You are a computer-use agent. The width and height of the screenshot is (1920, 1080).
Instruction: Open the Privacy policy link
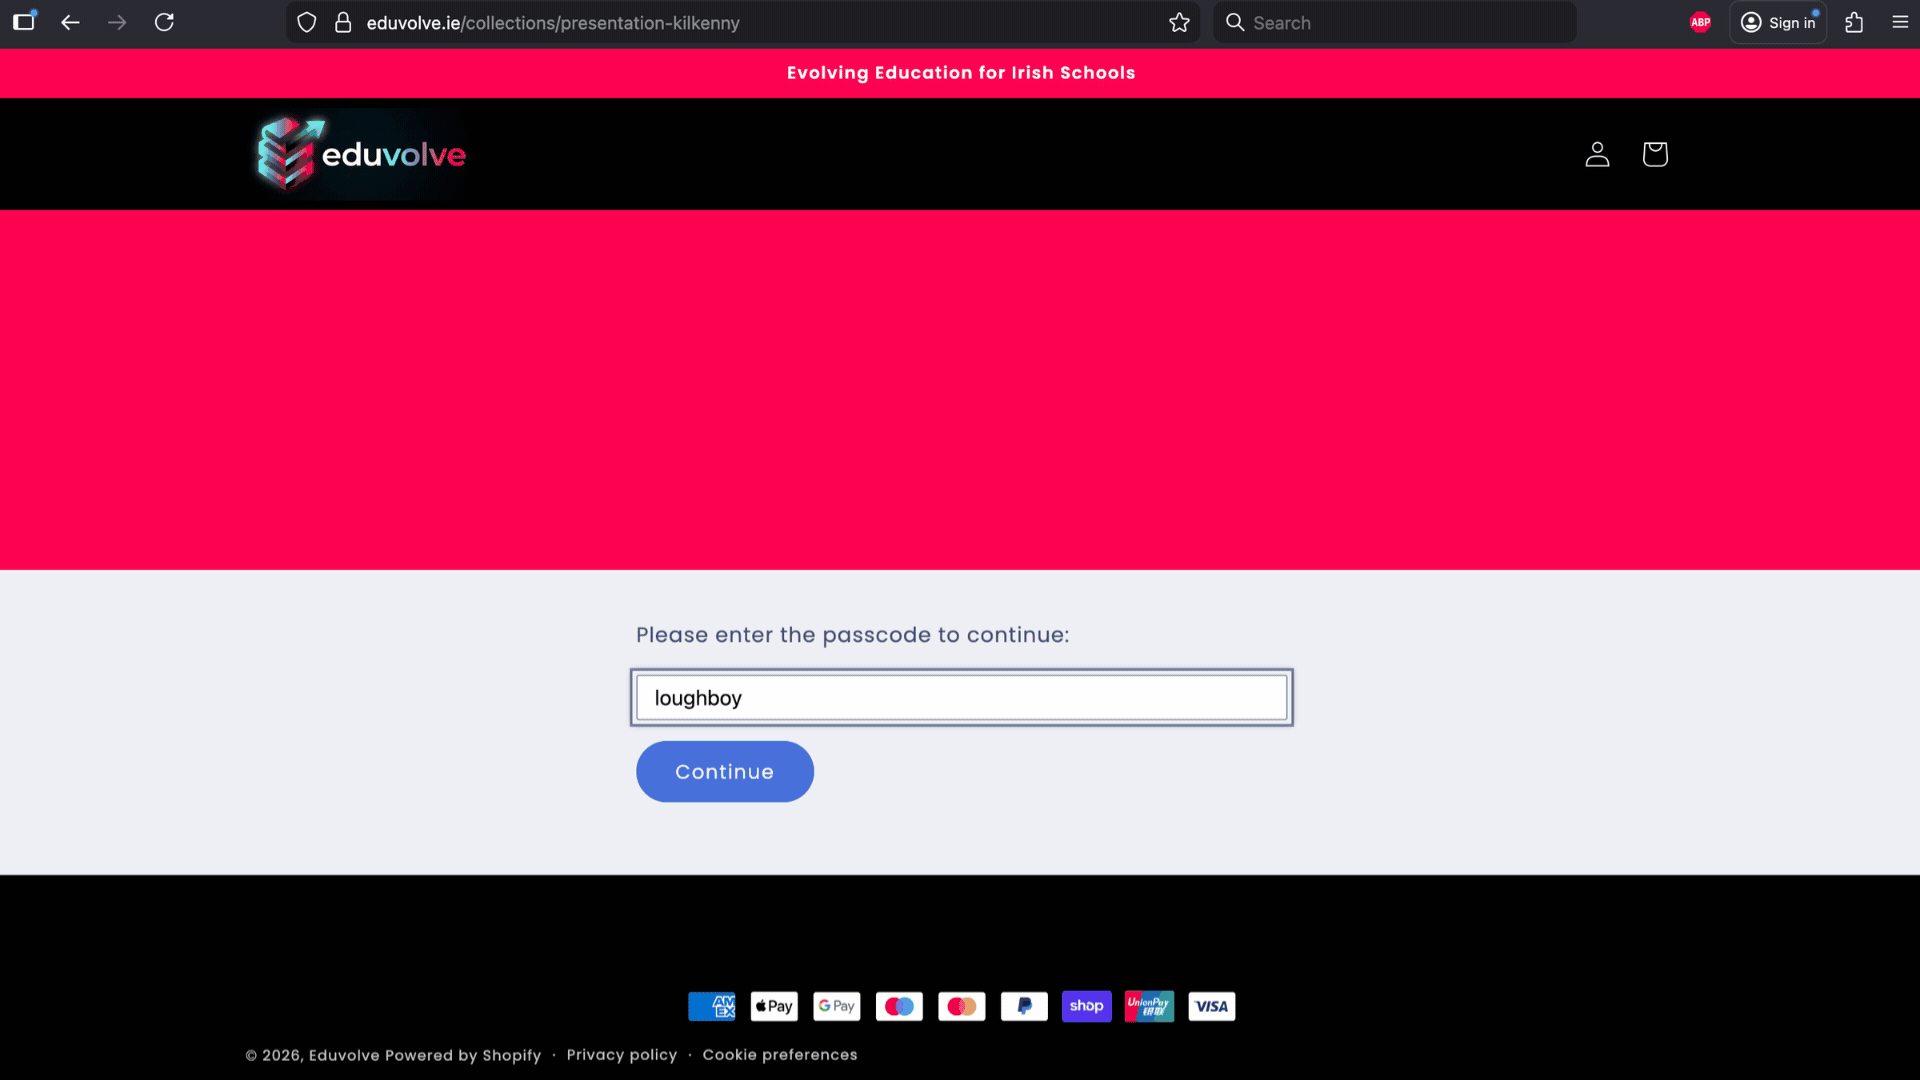pyautogui.click(x=621, y=1054)
